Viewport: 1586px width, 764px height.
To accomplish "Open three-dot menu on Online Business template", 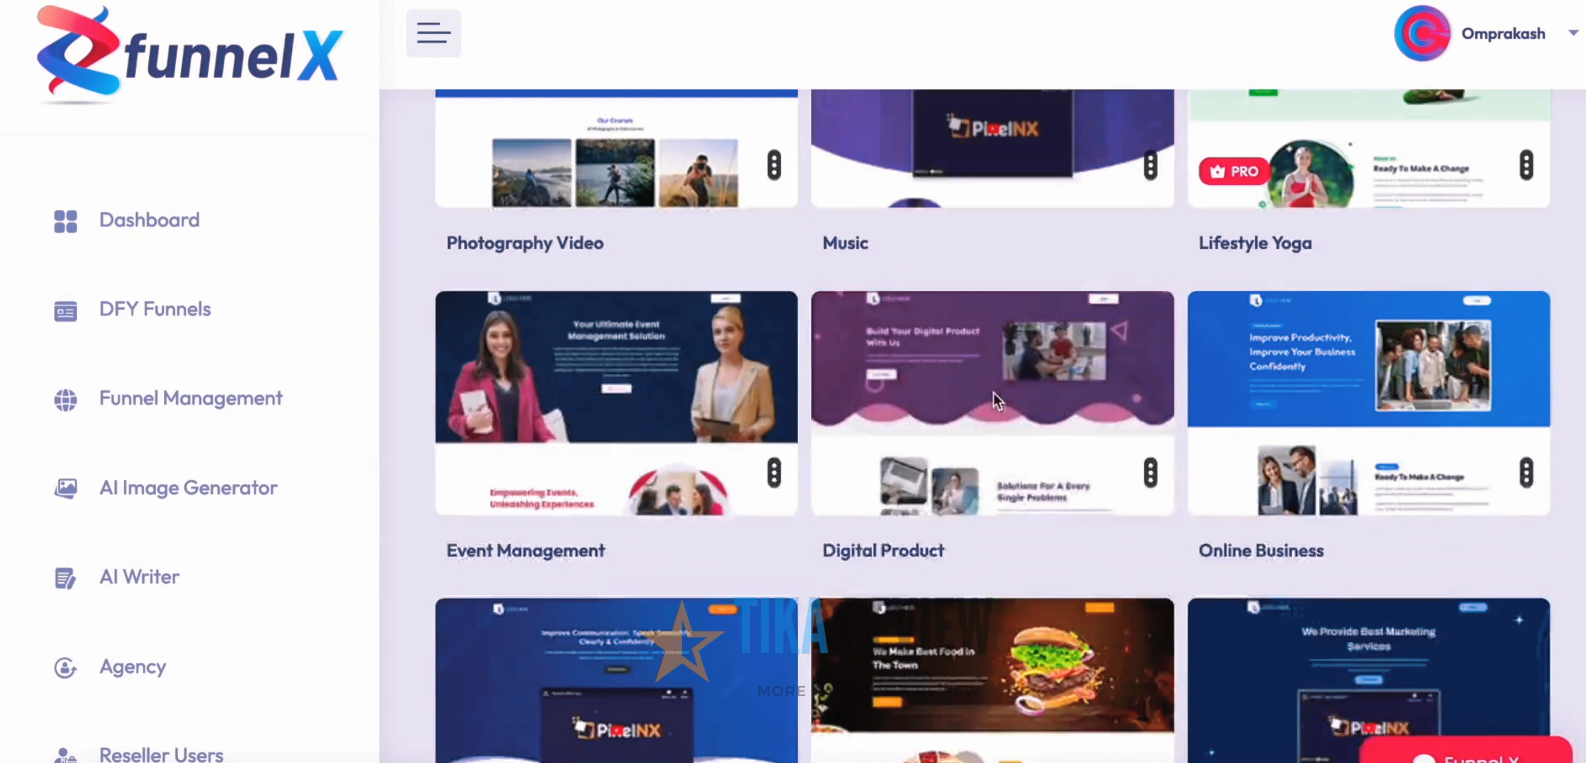I will point(1526,472).
